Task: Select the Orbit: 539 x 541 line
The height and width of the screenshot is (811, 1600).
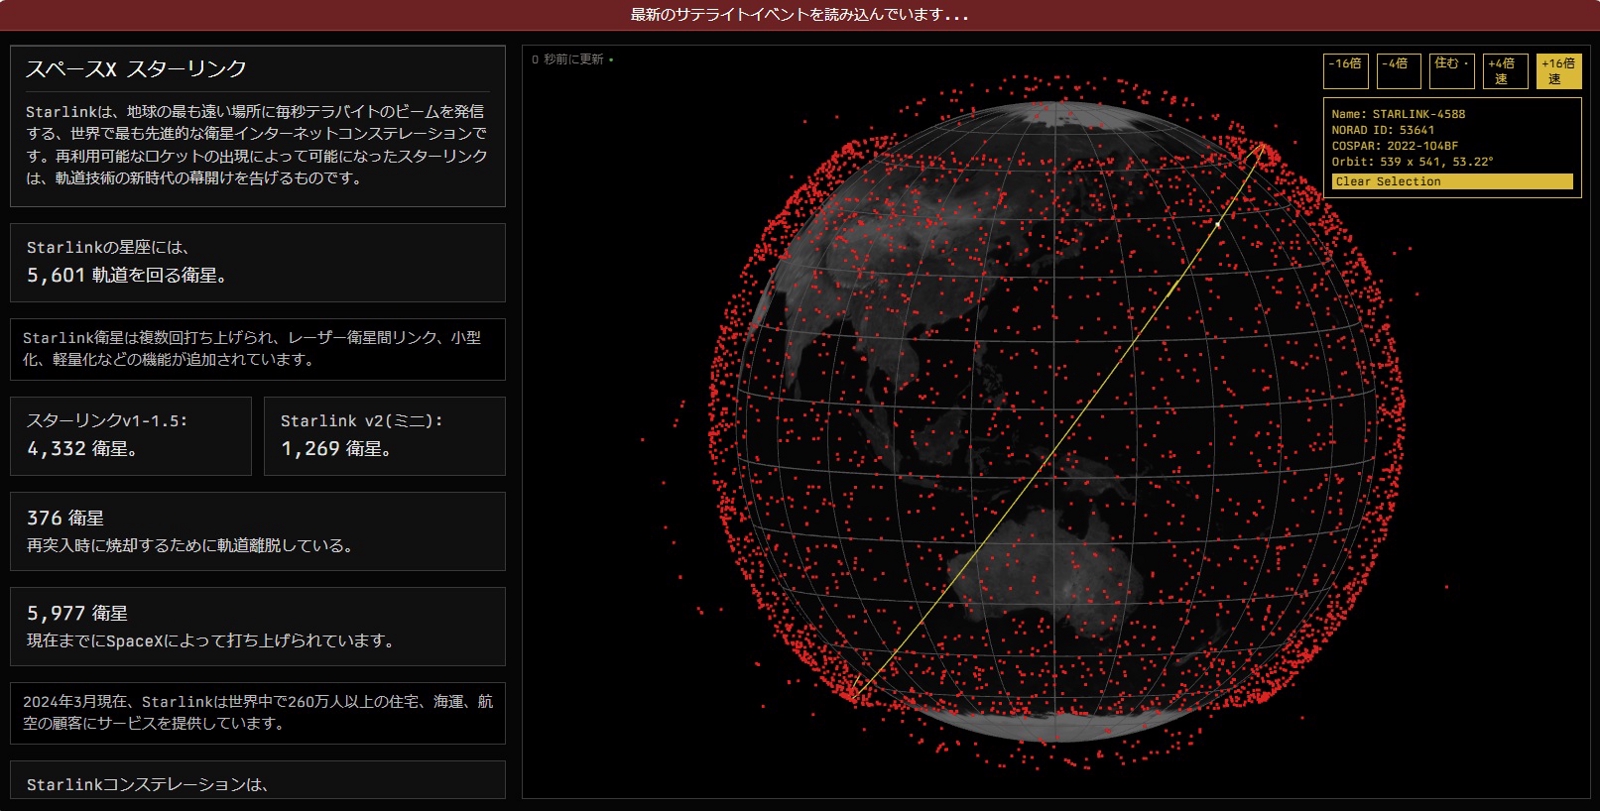Action: click(1412, 162)
